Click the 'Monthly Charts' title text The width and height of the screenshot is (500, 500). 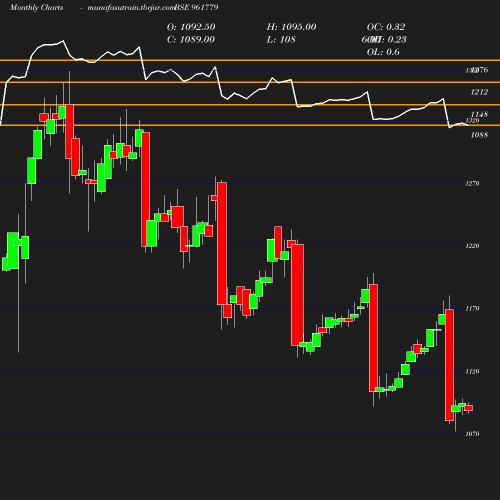[37, 7]
